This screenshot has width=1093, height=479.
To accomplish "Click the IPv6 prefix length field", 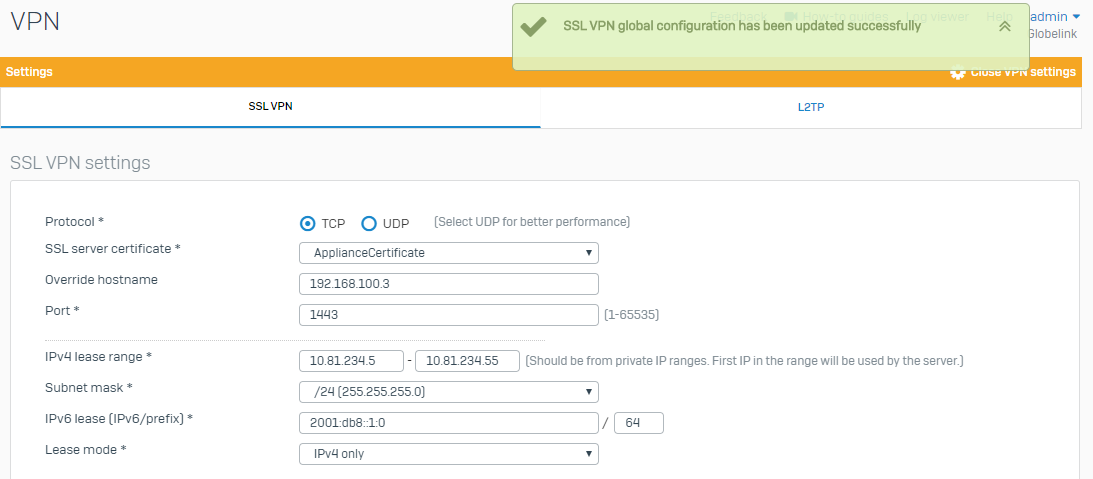I will click(639, 423).
